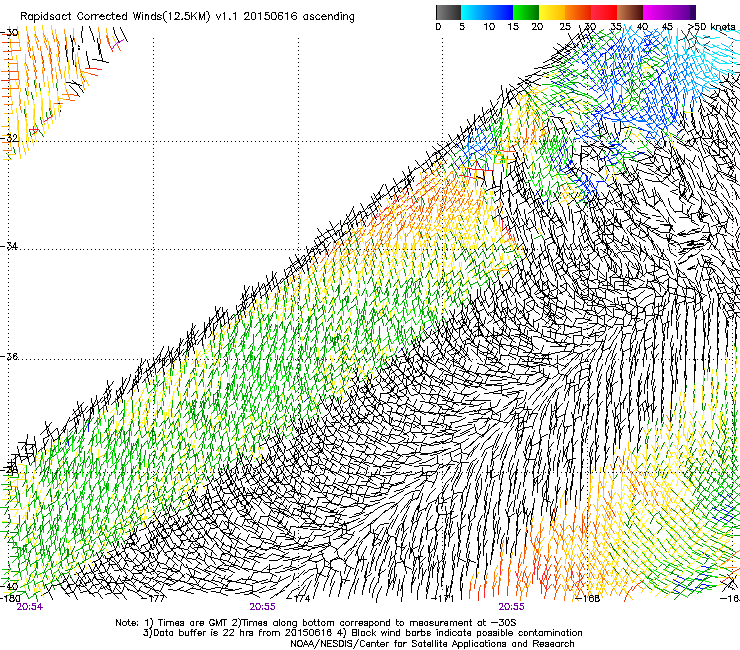Viewport: 740px width, 650px height.
Task: Select the yellow 20-25 knots color segment
Action: 552,12
